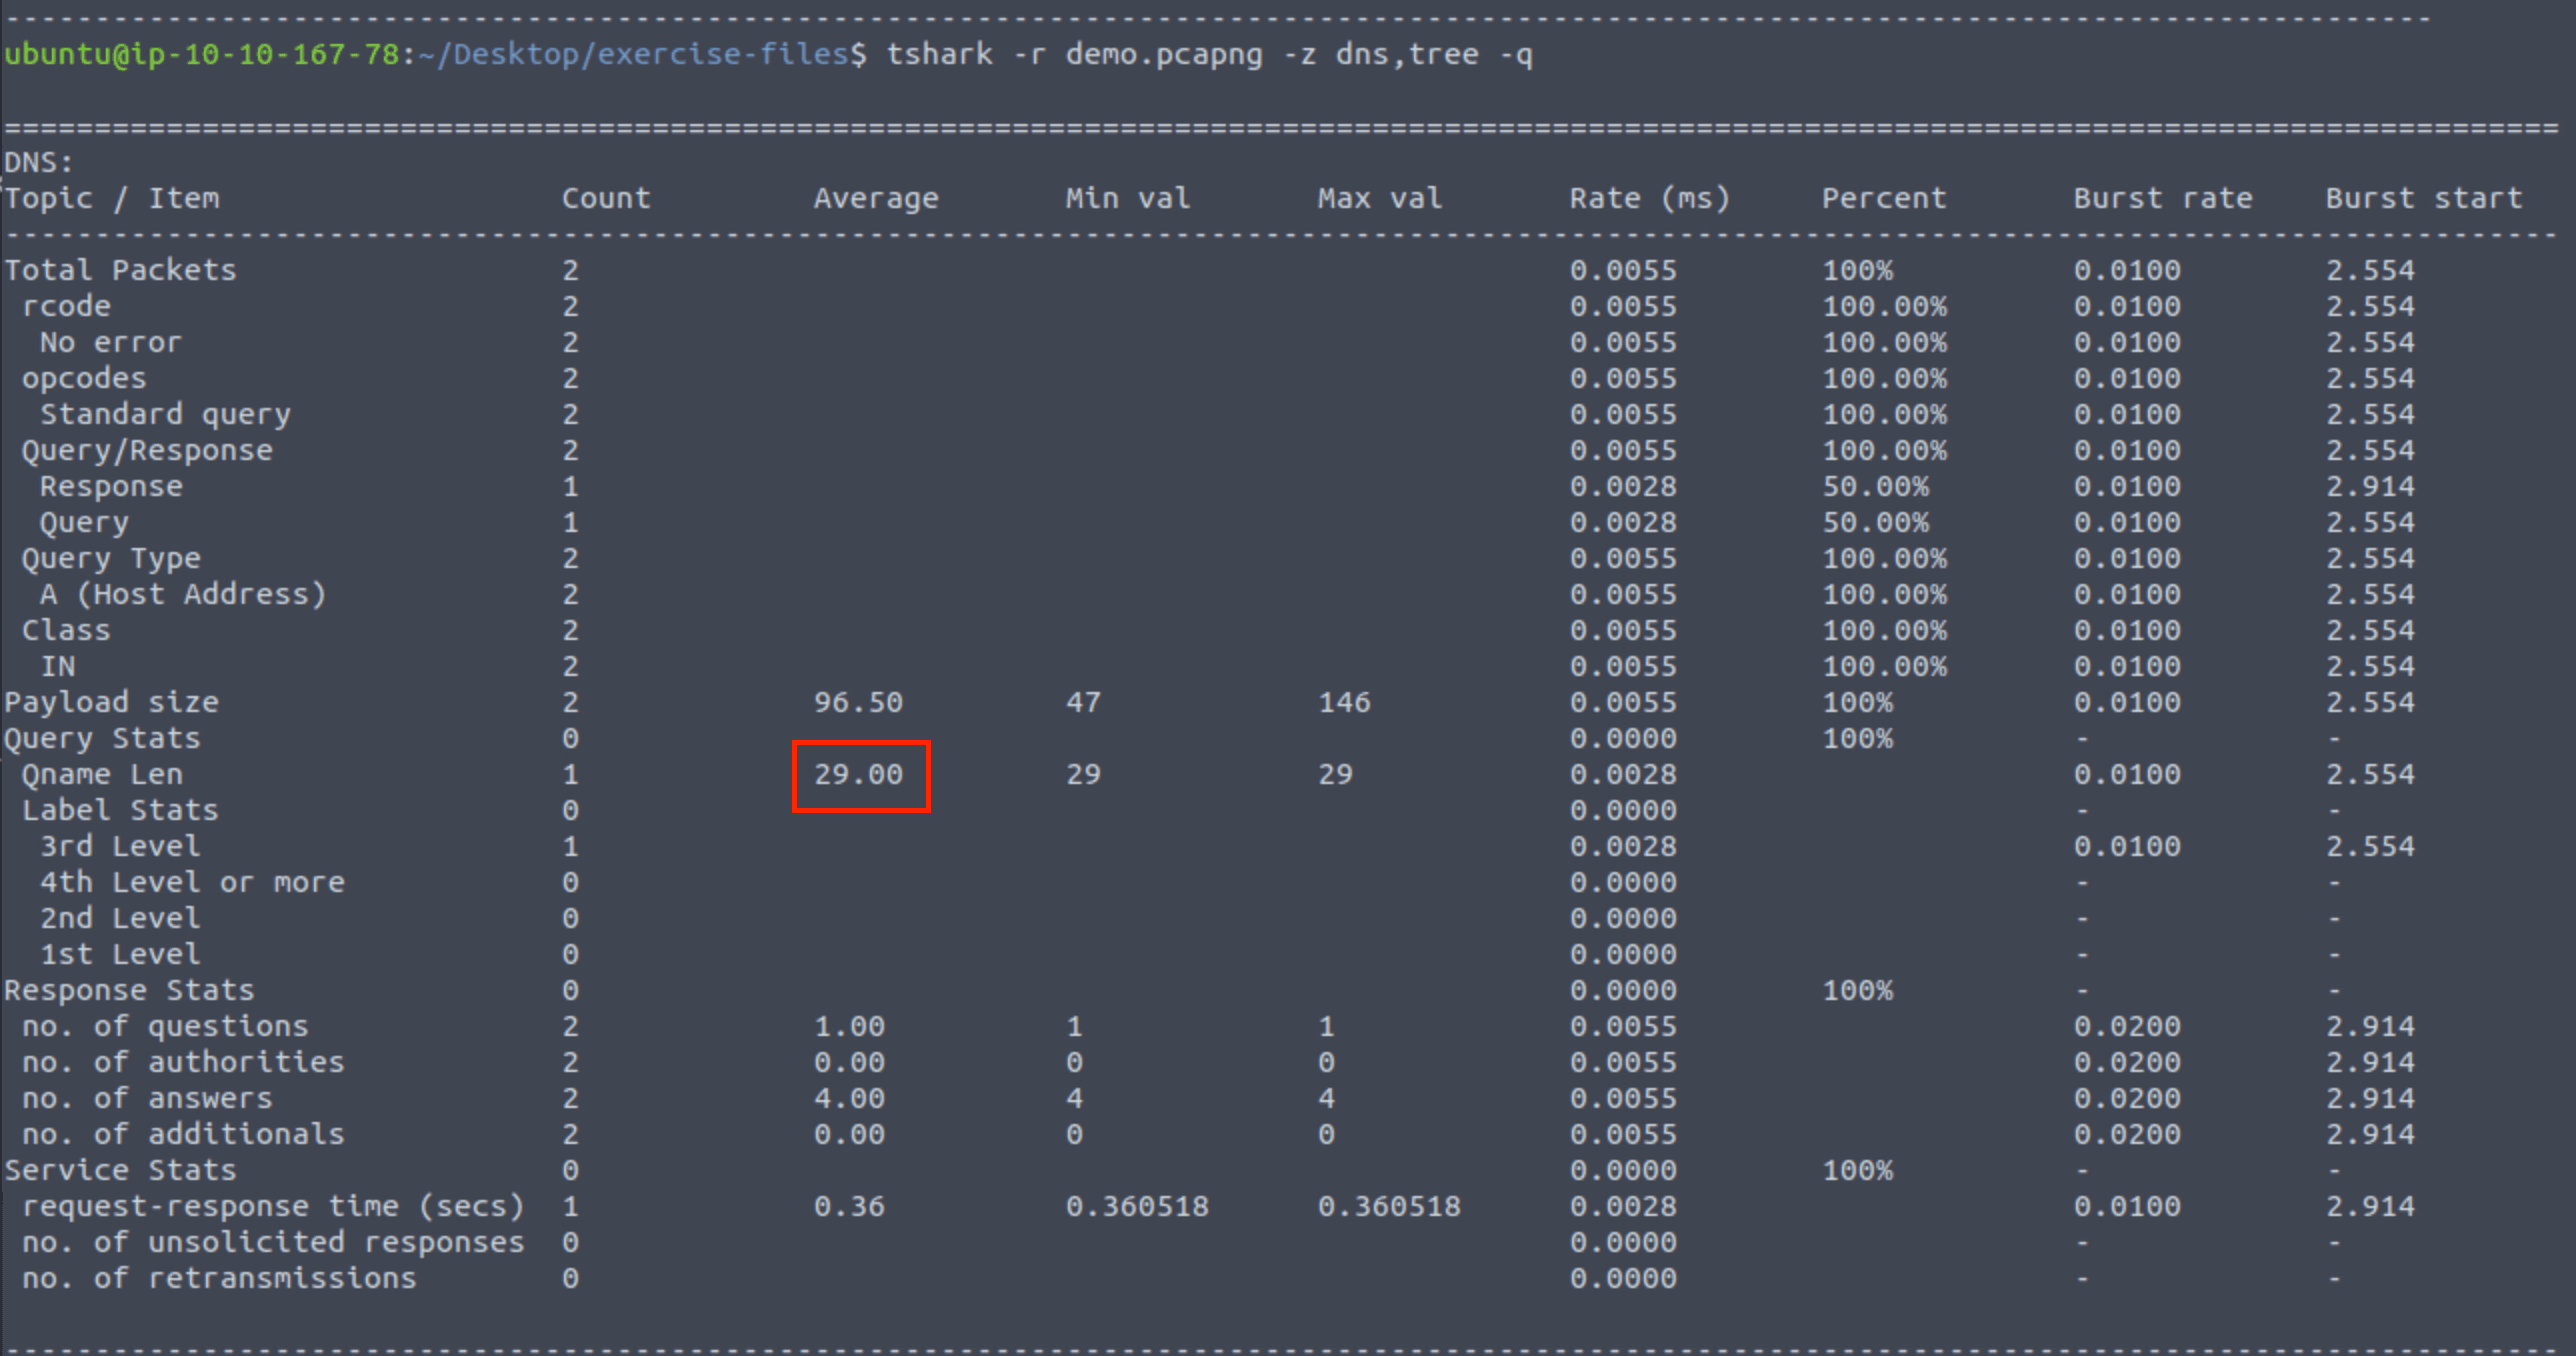The height and width of the screenshot is (1356, 2576).
Task: Click the request-response time (secs) row
Action: [x=273, y=1206]
